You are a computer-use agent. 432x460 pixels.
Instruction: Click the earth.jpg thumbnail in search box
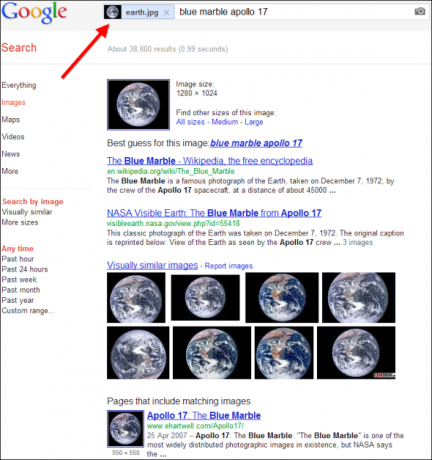point(112,12)
